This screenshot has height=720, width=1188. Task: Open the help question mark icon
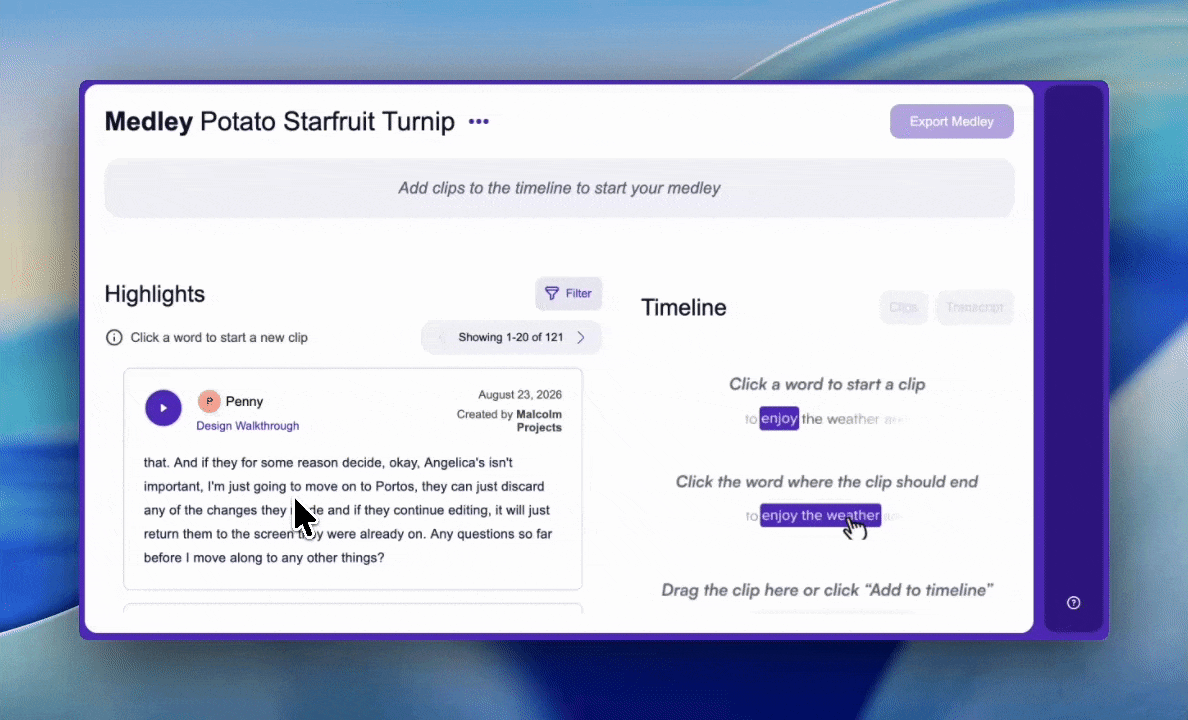pos(1074,603)
